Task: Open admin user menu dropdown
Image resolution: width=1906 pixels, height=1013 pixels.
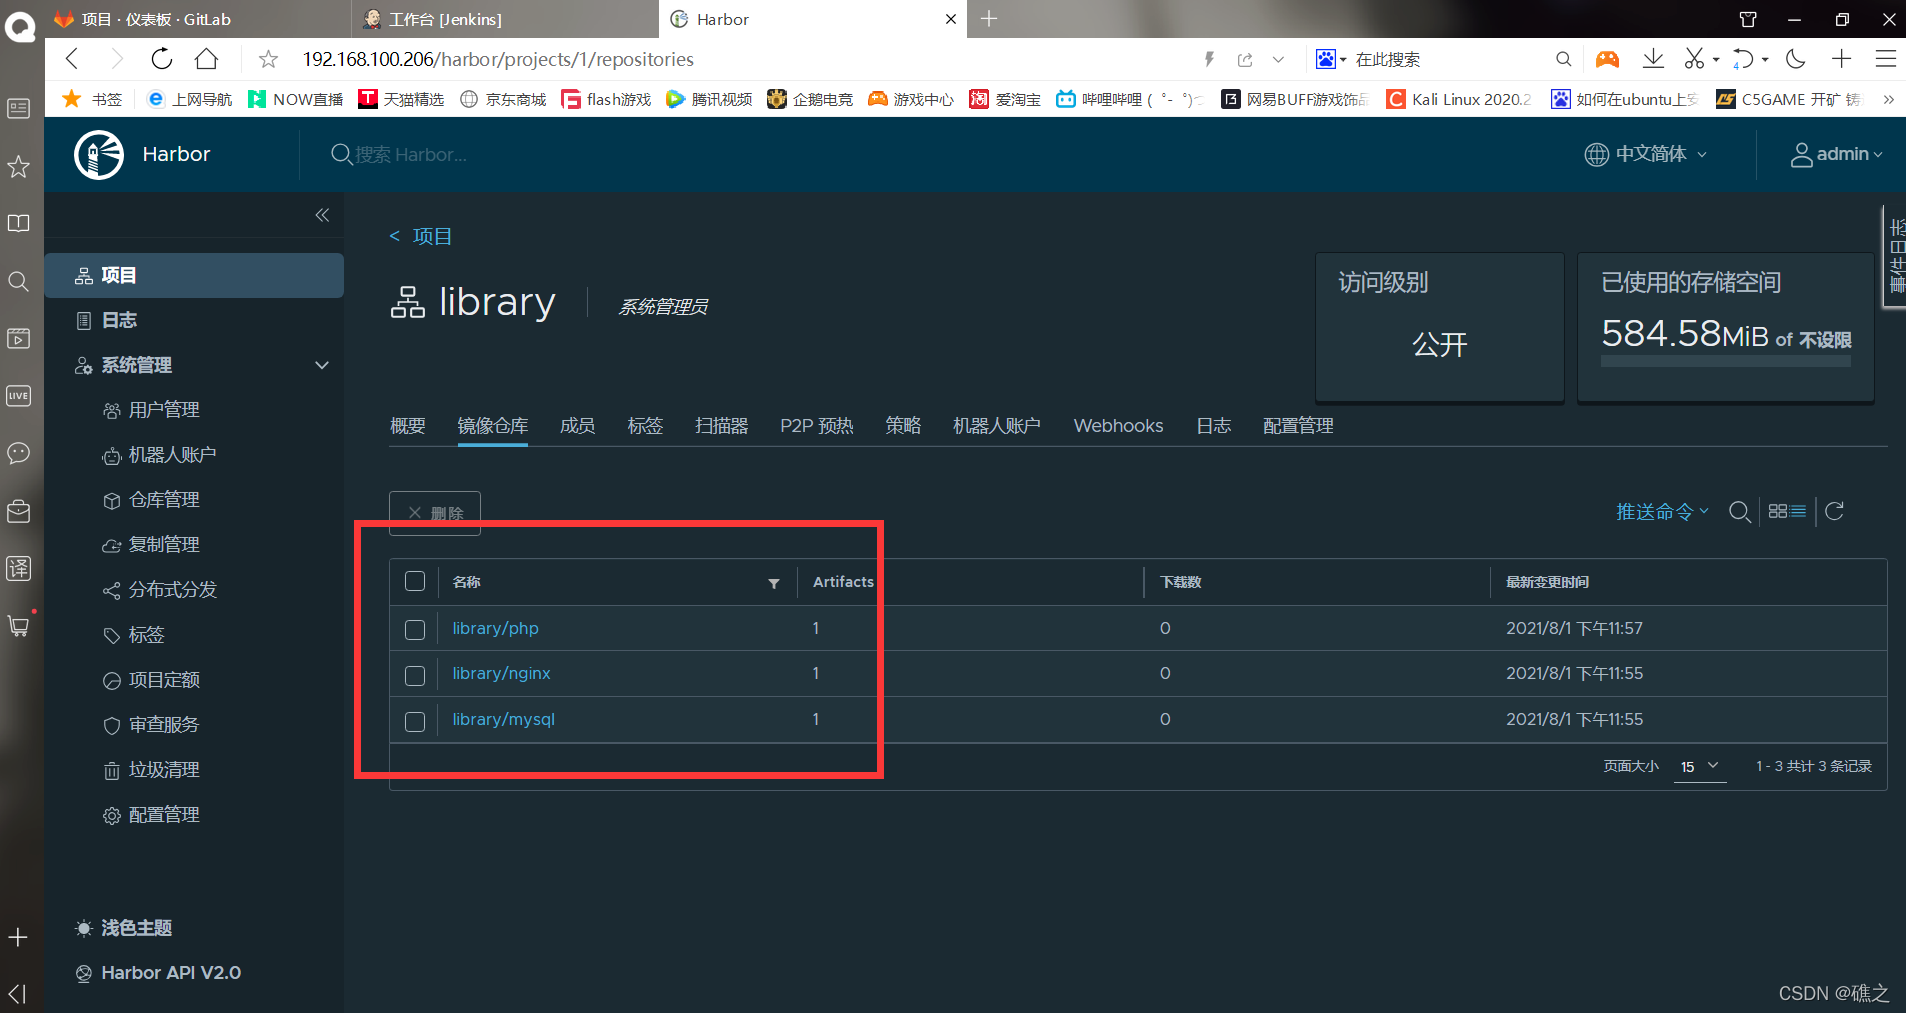Action: tap(1836, 154)
